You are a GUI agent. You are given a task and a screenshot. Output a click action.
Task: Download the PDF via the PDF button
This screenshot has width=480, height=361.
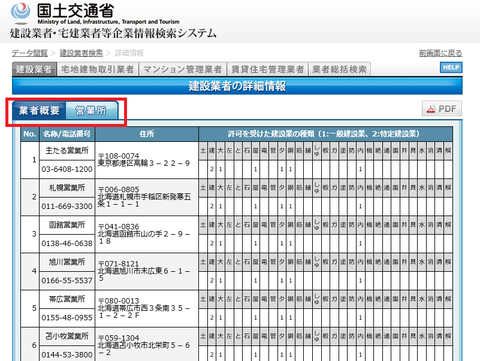442,109
